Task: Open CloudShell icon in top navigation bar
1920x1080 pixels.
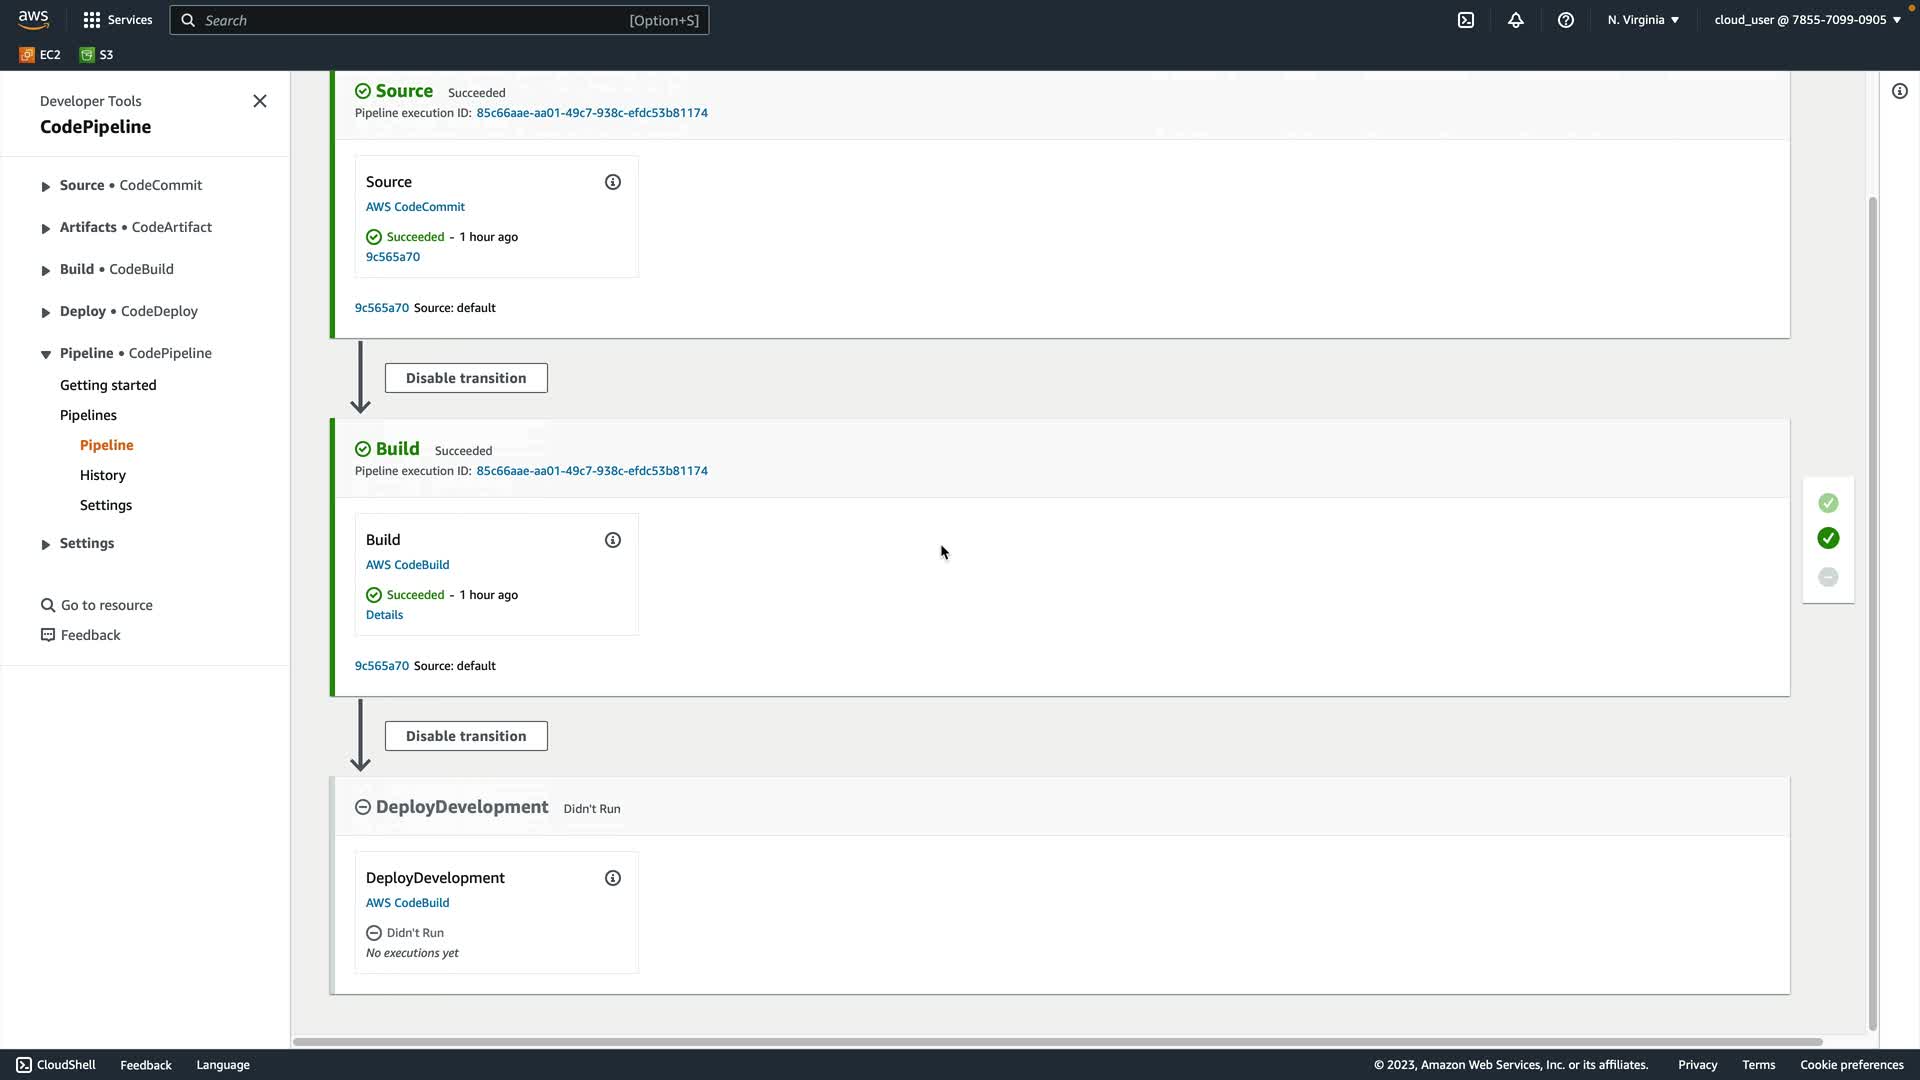Action: tap(1466, 20)
